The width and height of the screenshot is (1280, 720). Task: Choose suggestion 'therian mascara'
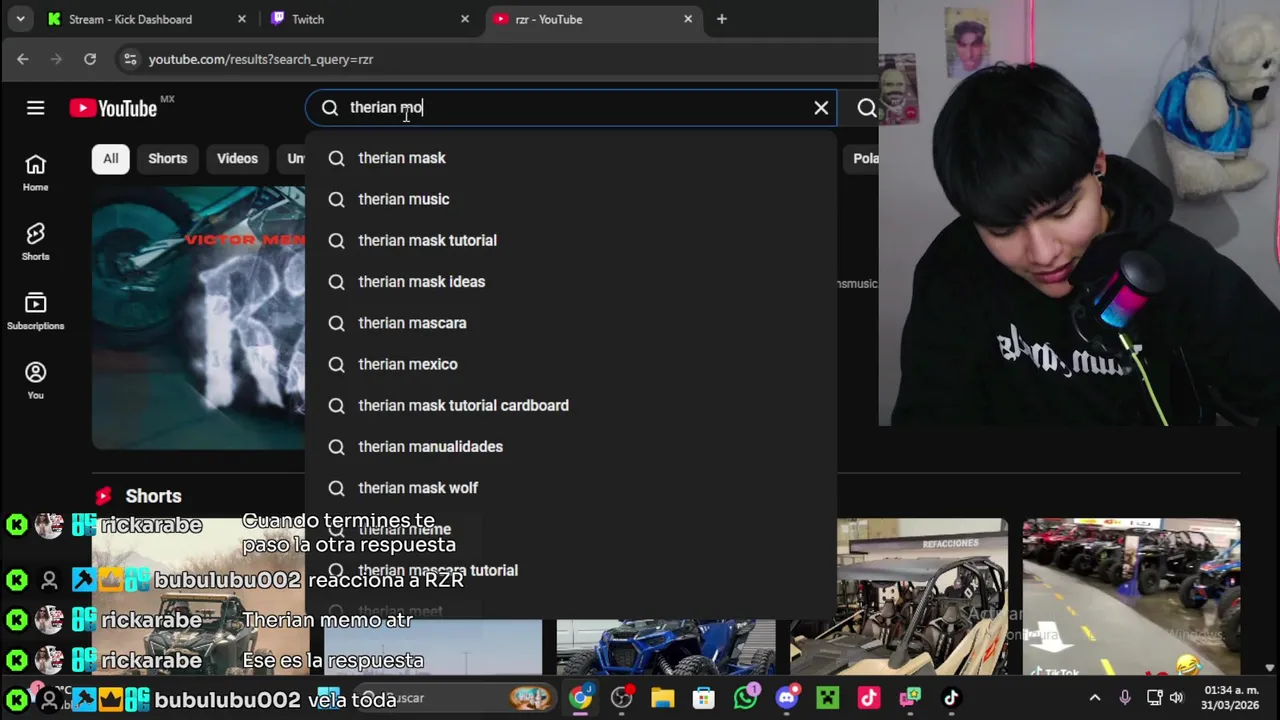click(x=571, y=323)
